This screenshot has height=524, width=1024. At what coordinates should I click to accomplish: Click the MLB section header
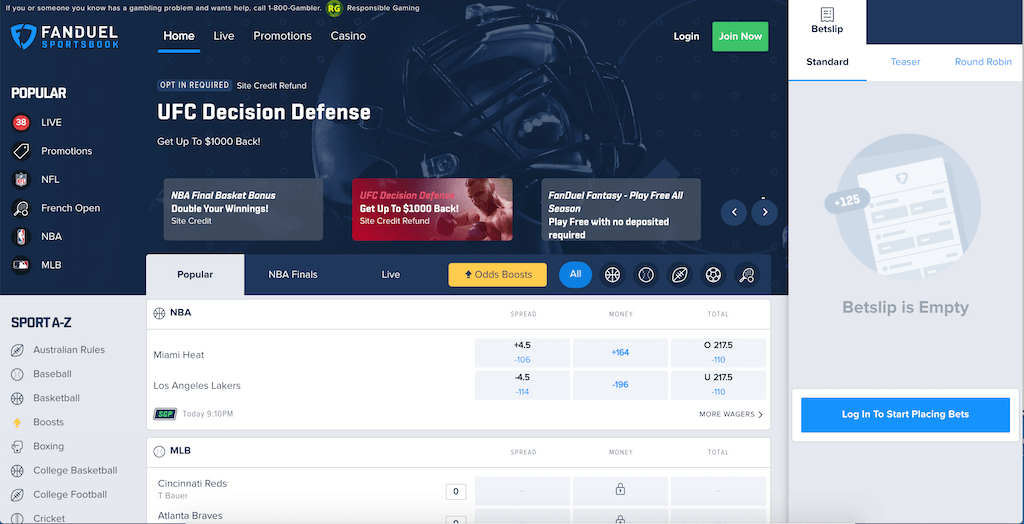pos(180,451)
